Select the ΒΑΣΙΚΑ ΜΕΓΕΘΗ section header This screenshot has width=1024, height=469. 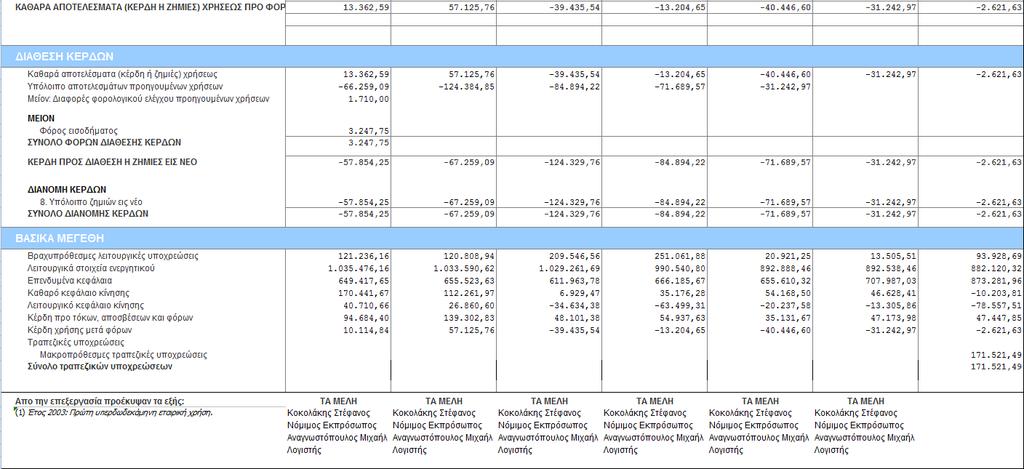point(512,238)
